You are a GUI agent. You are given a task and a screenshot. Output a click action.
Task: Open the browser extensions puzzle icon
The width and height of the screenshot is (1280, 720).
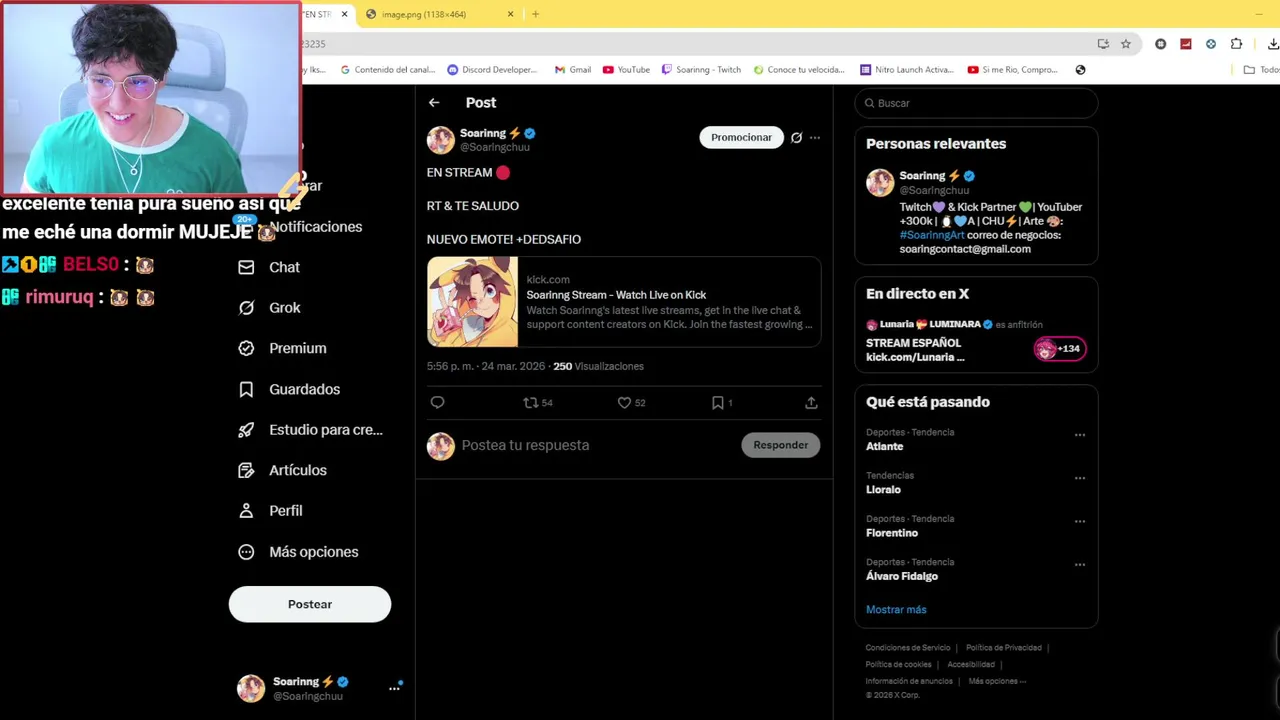click(x=1237, y=44)
